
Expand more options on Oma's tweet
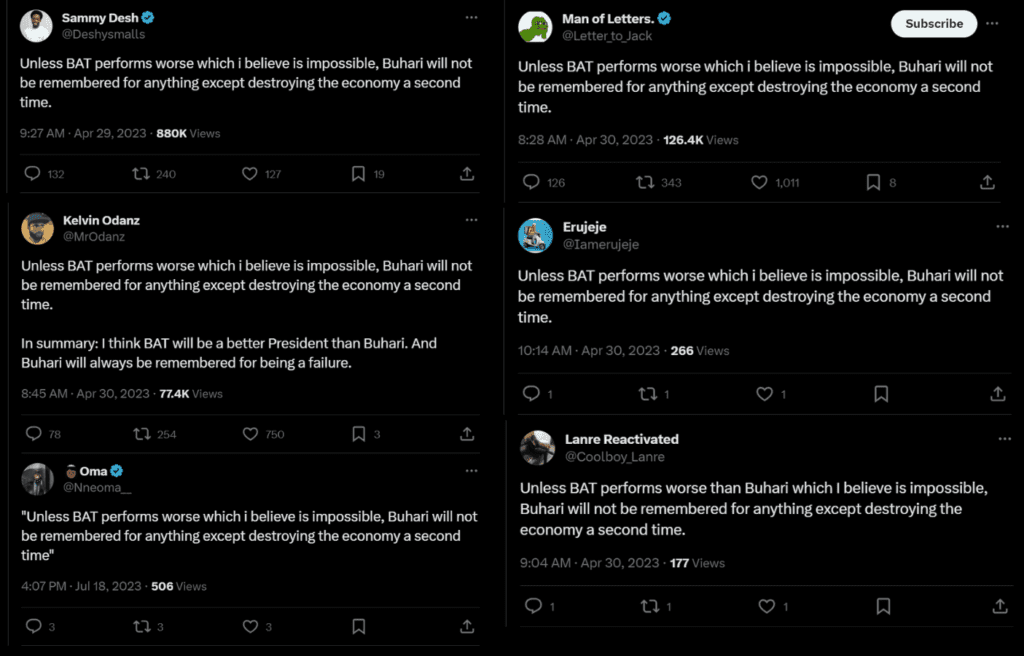tap(472, 470)
